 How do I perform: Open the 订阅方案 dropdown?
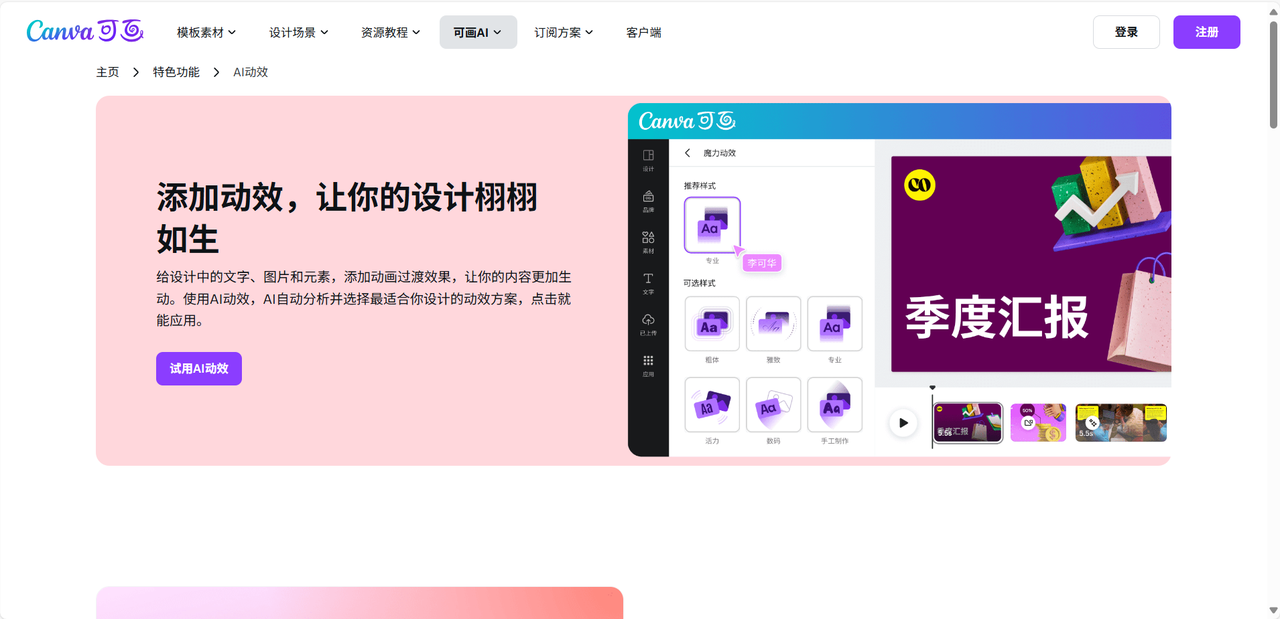(563, 32)
